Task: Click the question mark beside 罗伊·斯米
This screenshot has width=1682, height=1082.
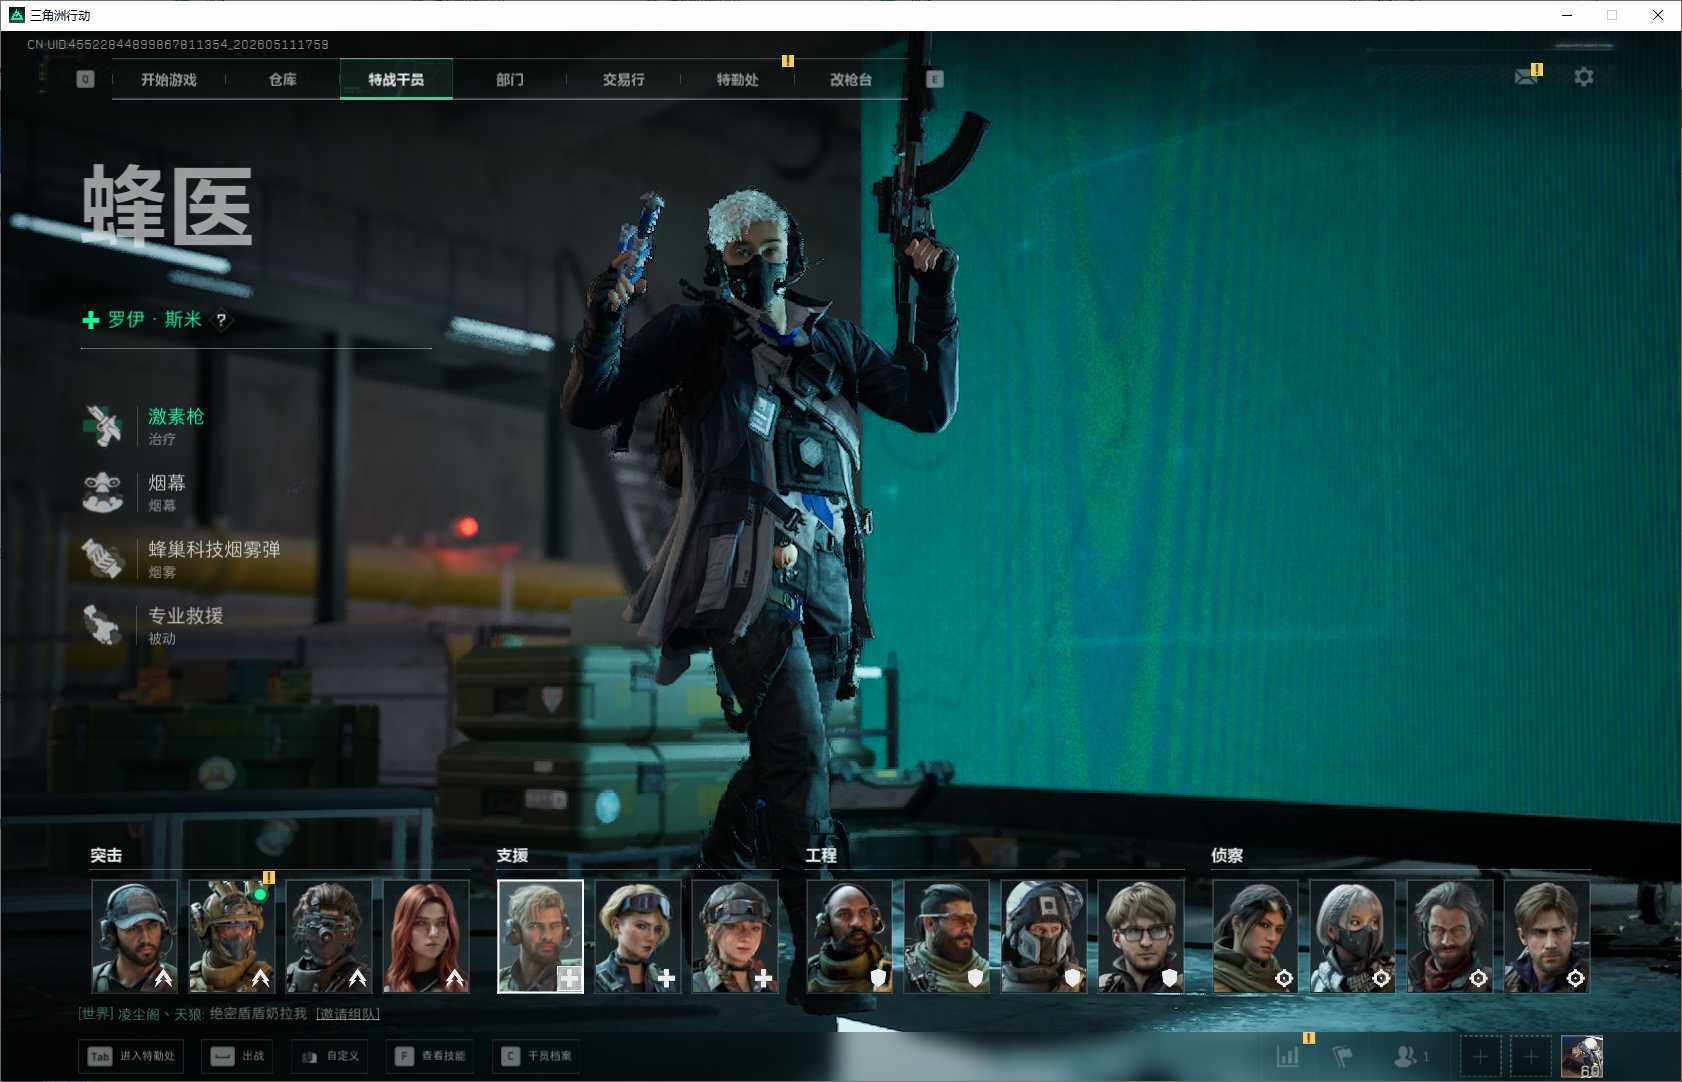Action: pos(221,320)
